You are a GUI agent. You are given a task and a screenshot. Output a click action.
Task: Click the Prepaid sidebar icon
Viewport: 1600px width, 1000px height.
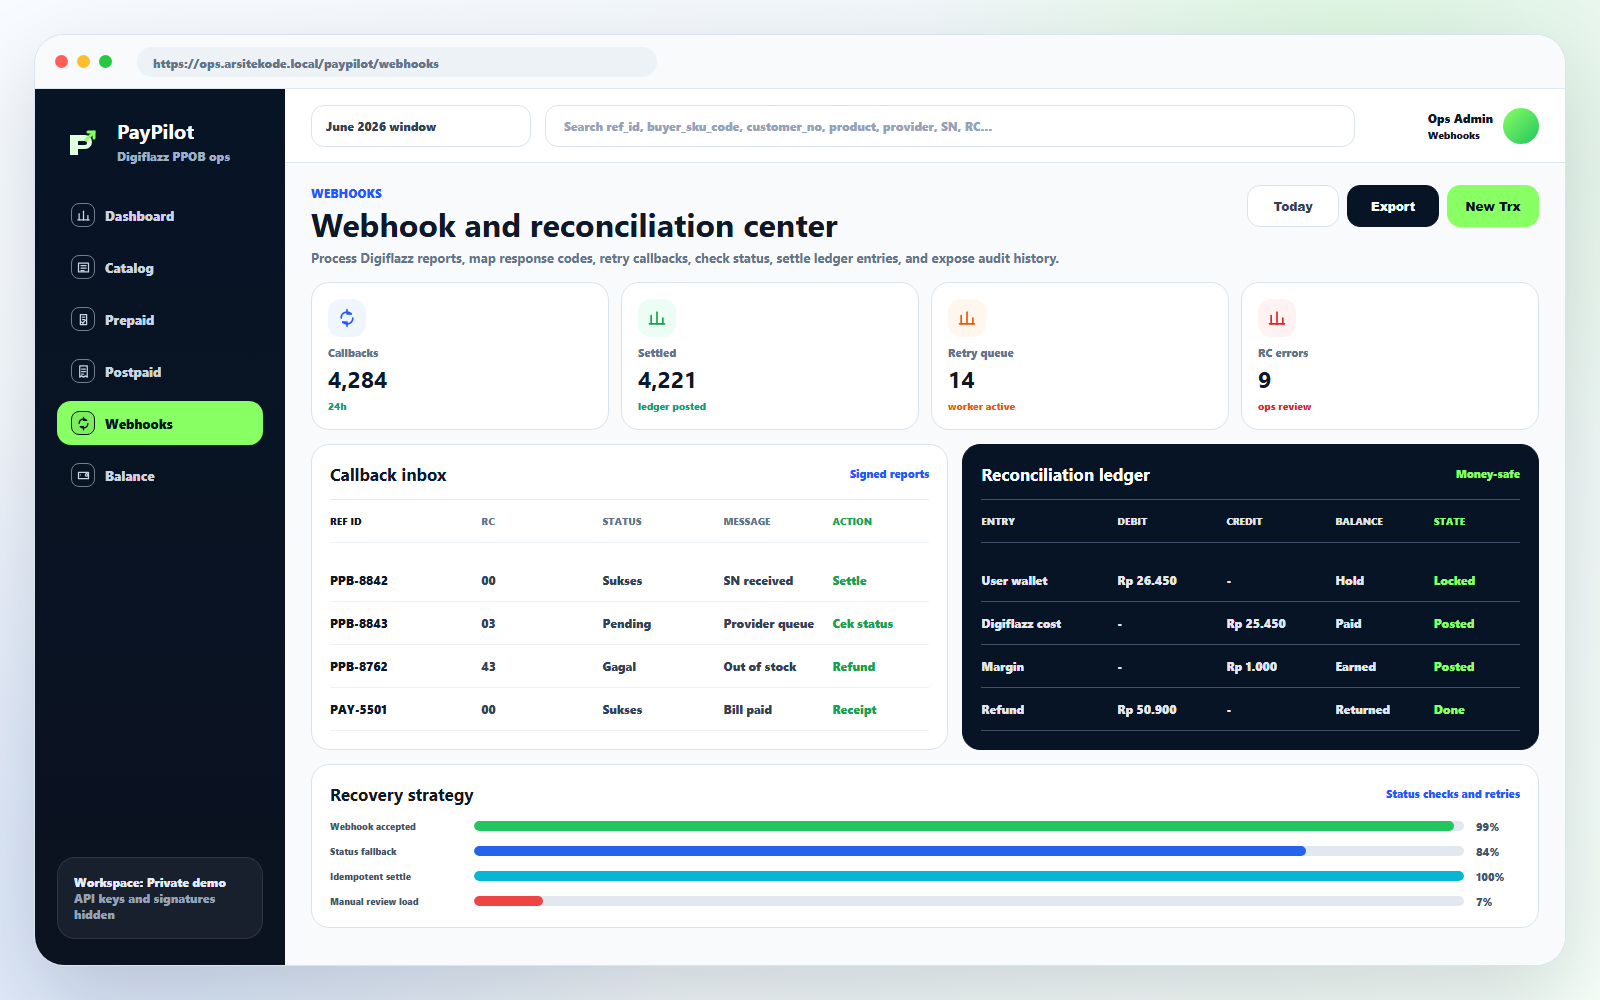[x=83, y=319]
